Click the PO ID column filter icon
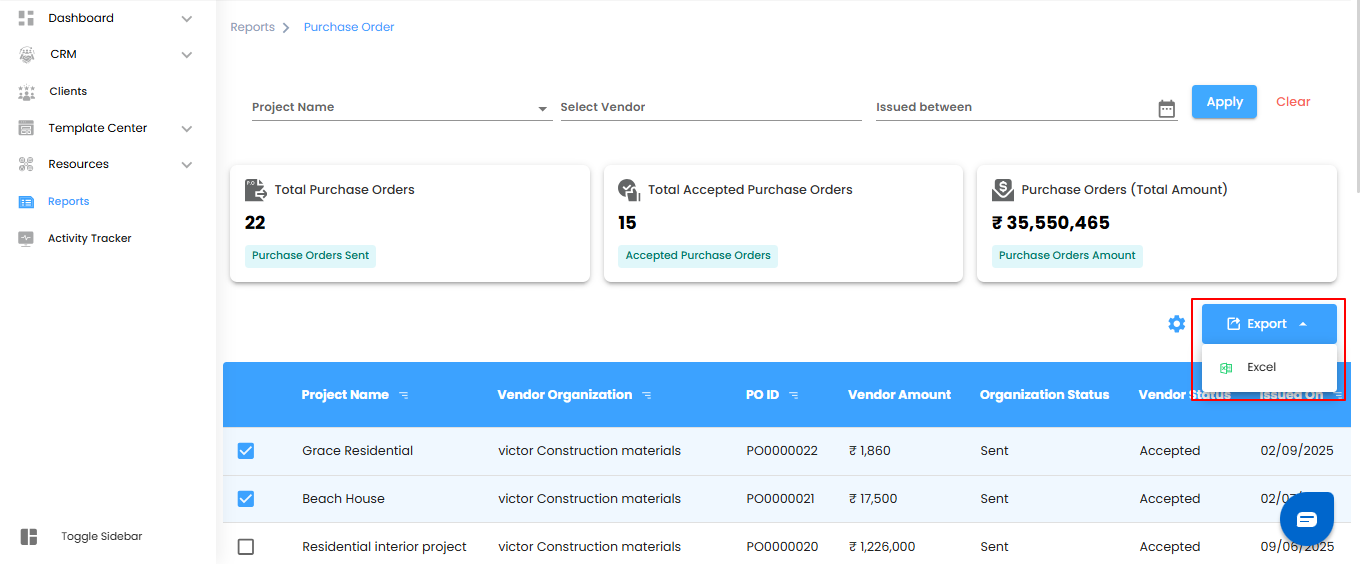Screen dimensions: 1365x564 click(x=794, y=396)
